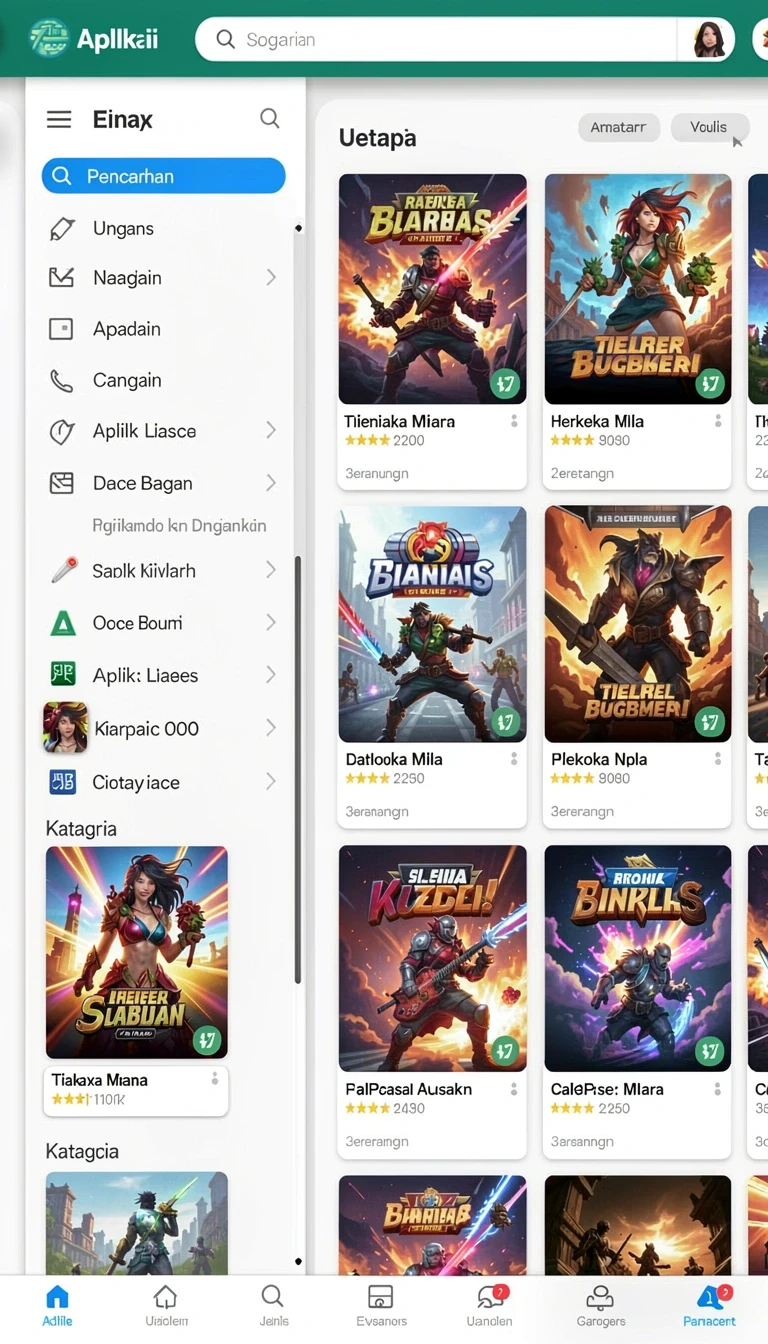
Task: Click the Saplk Kiivlarh pin icon
Action: [x=64, y=571]
